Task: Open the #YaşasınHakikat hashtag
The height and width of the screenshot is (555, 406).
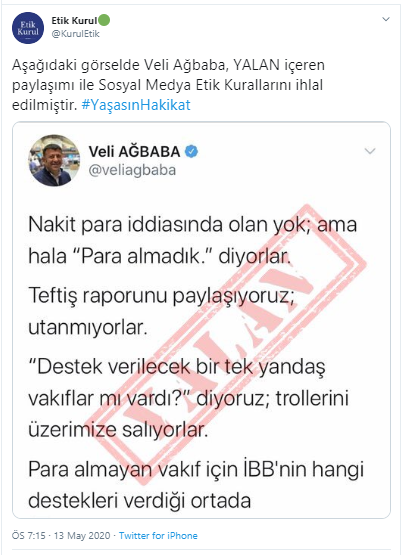Action: click(x=136, y=105)
